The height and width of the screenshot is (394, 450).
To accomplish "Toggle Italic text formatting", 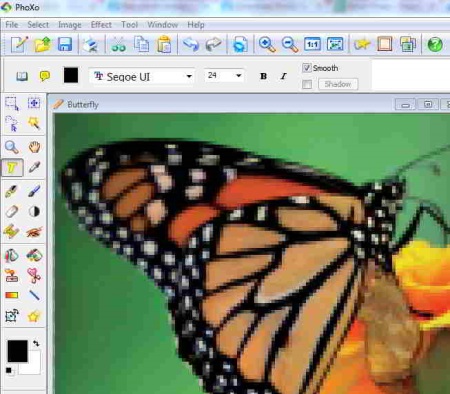I will (x=283, y=76).
